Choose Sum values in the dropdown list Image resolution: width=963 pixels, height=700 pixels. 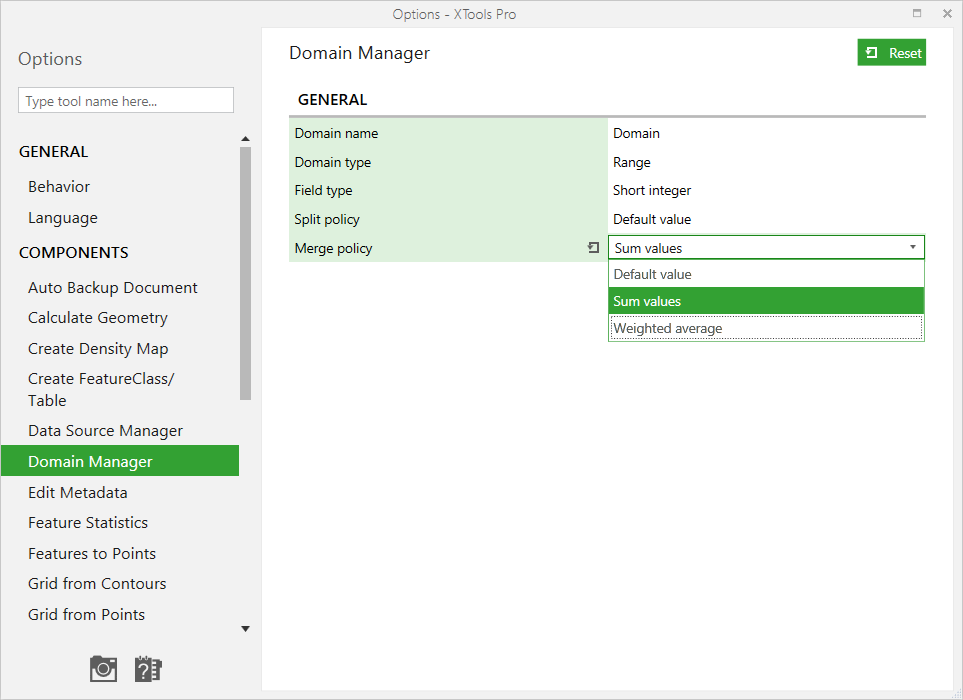[x=766, y=301]
